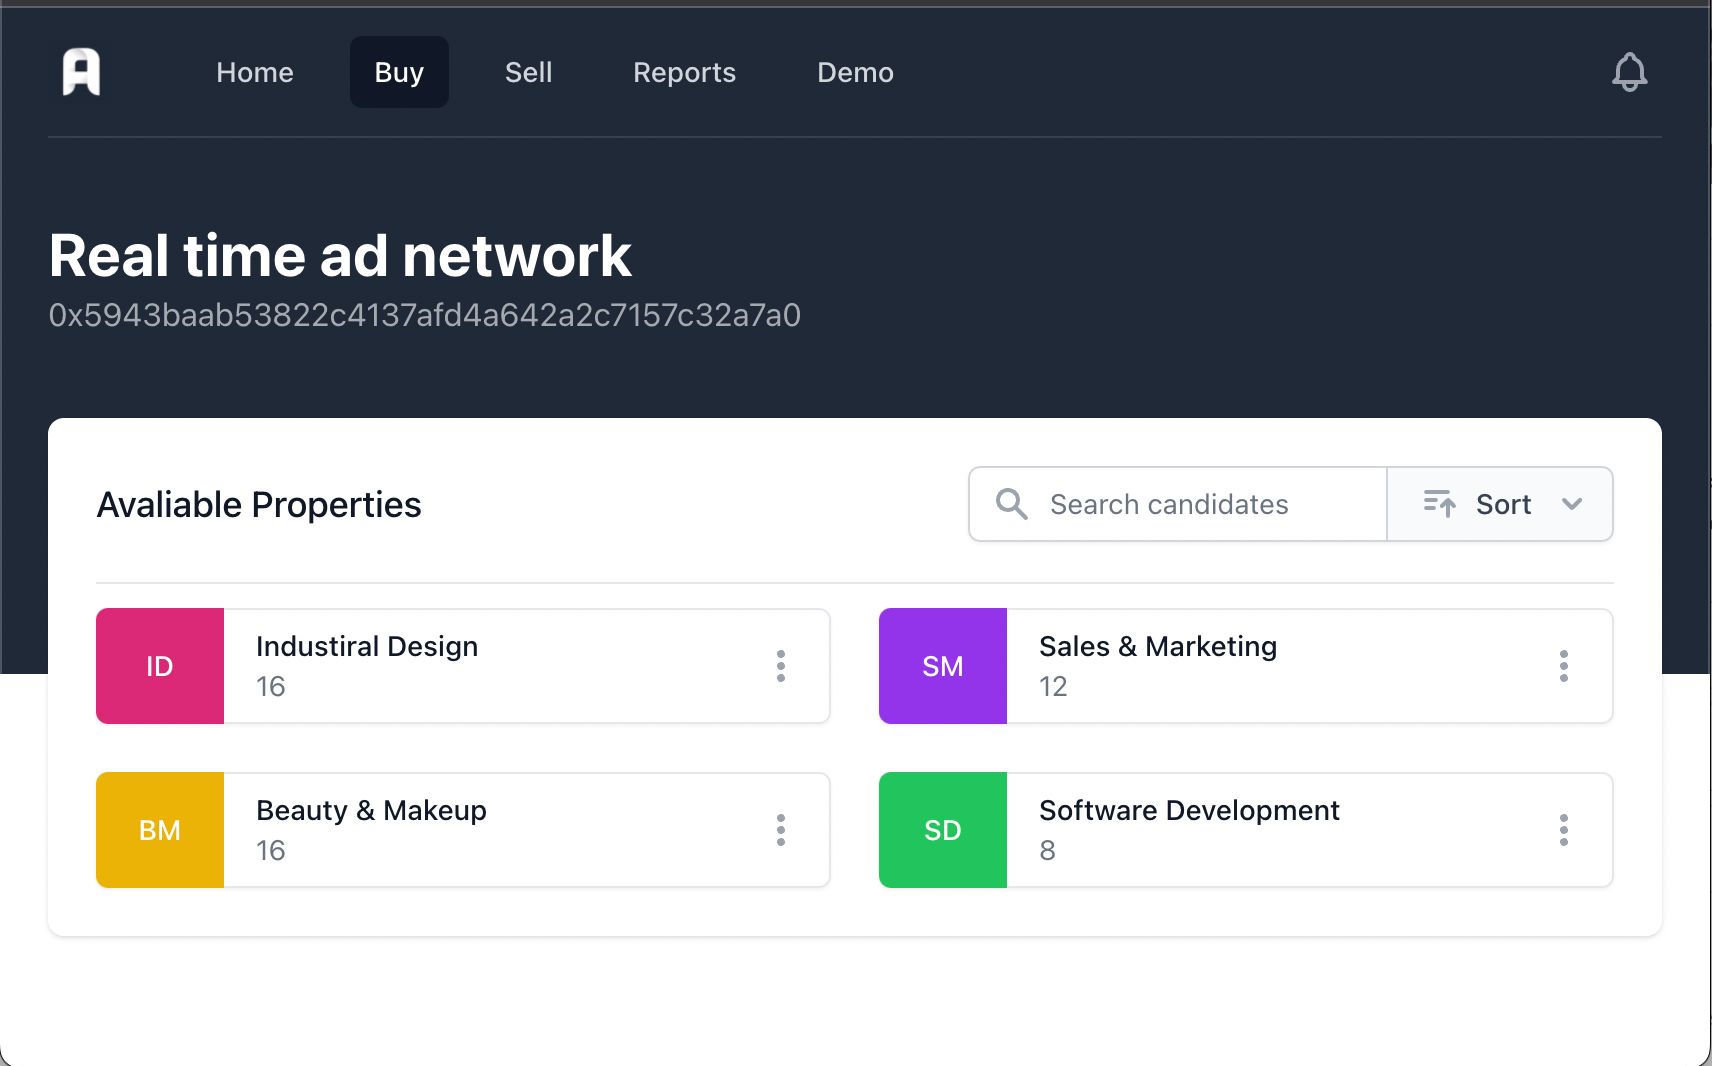Go to the Home tab

pyautogui.click(x=255, y=72)
